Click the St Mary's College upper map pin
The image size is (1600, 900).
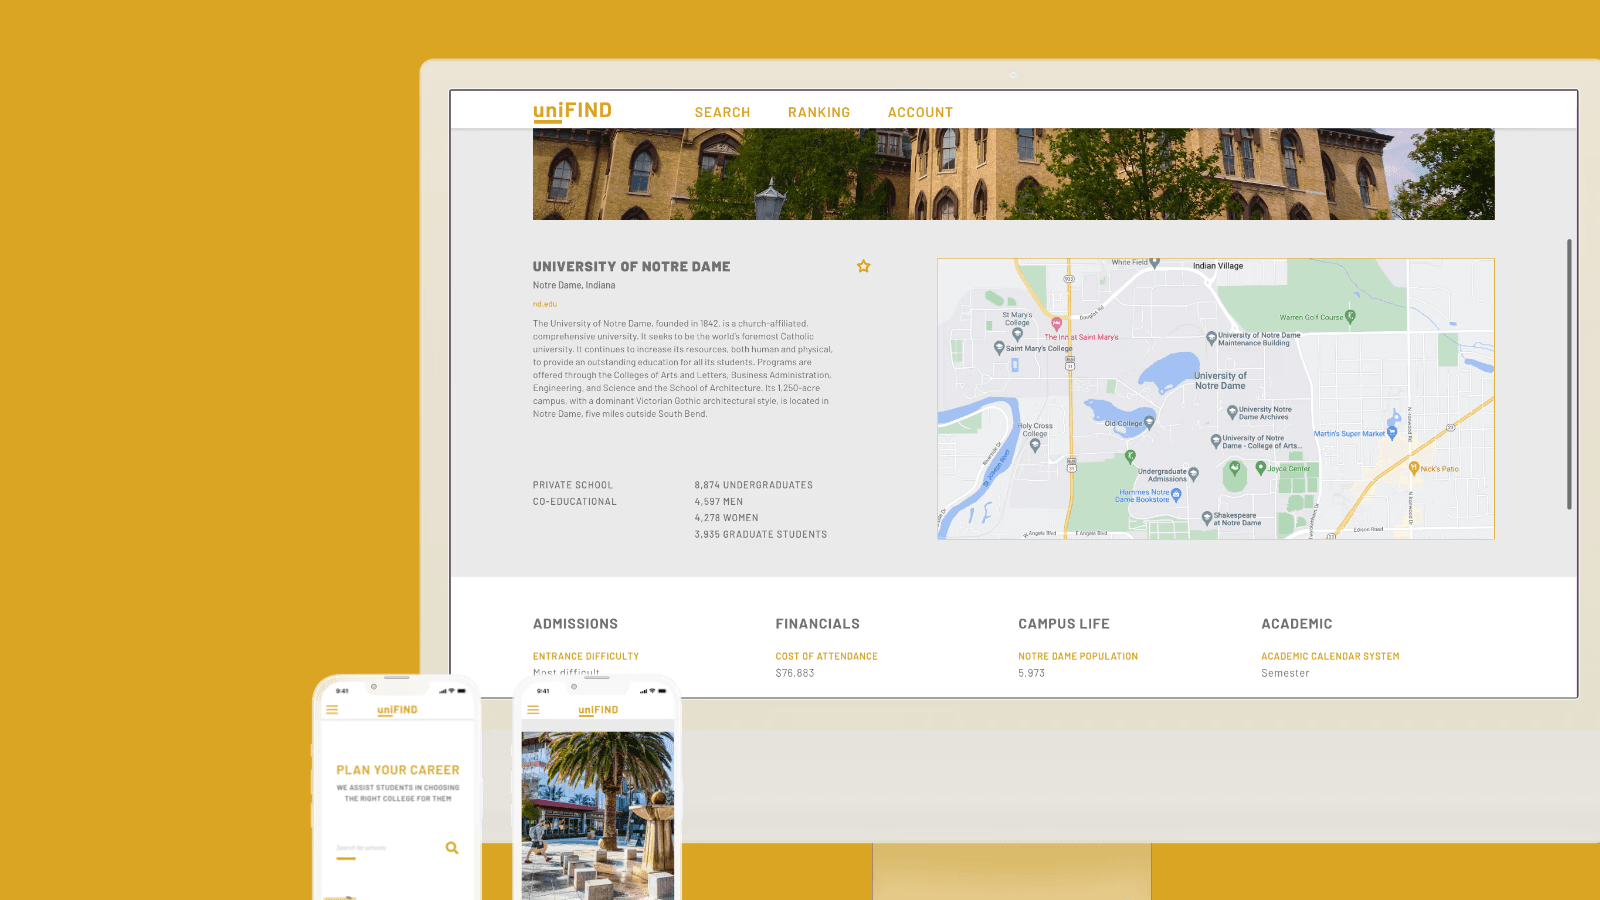(x=1017, y=334)
